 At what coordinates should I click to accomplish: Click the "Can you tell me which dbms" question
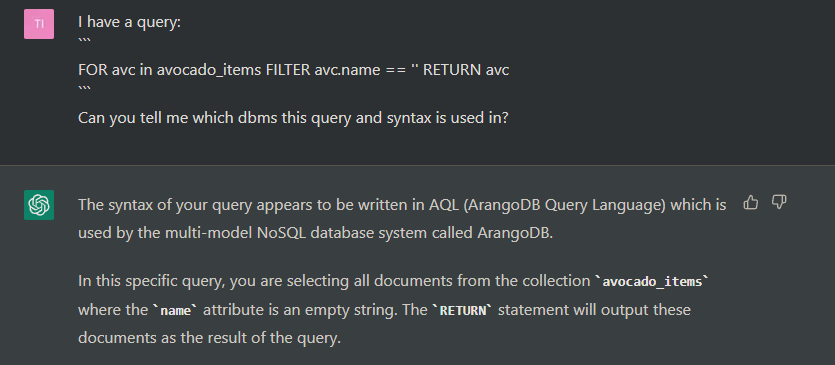293,118
